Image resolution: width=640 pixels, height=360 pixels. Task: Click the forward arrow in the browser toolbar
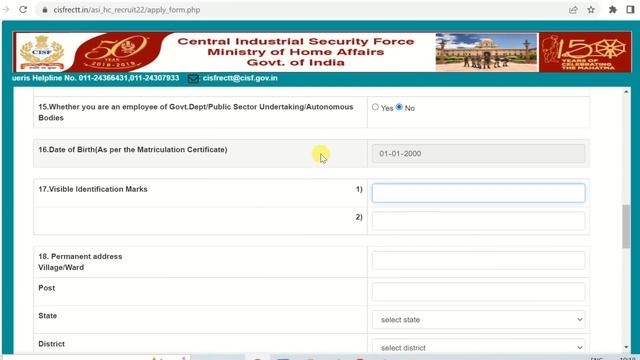tap(6, 9)
